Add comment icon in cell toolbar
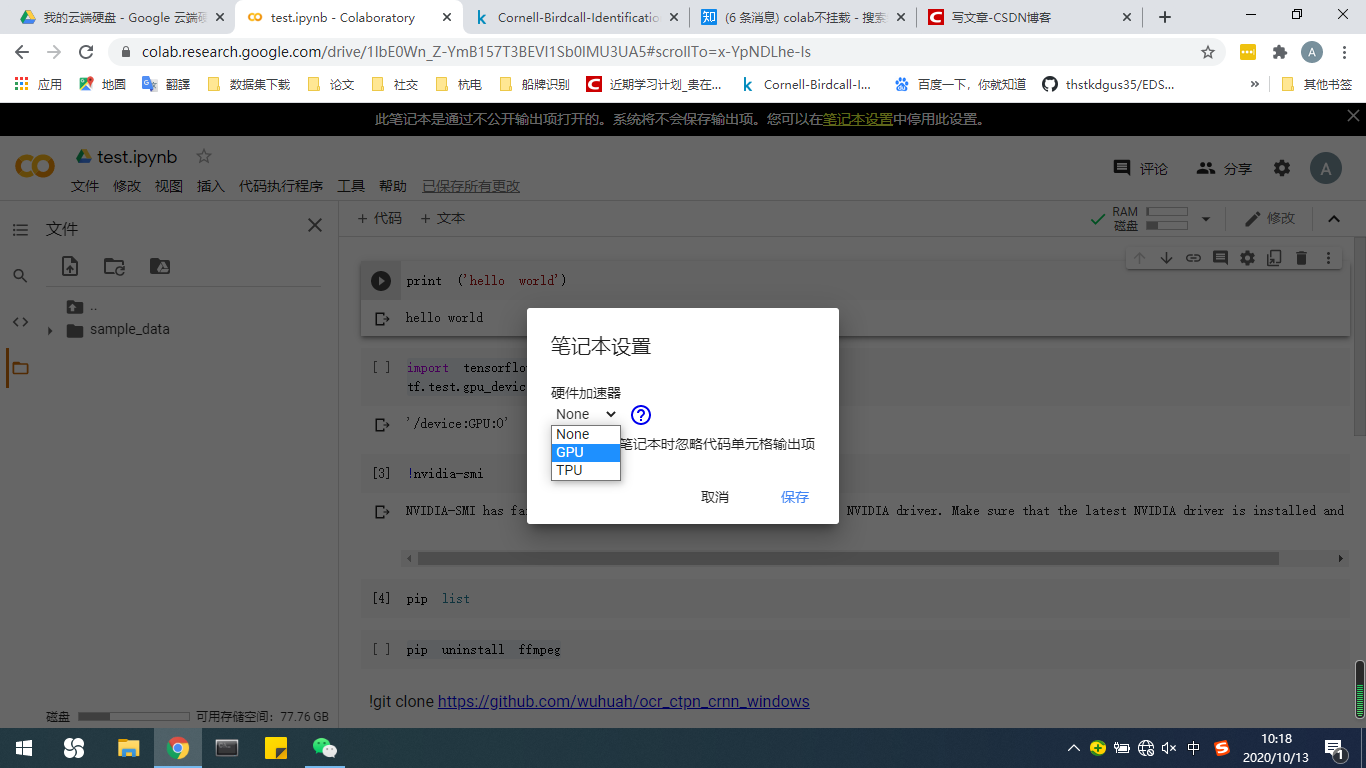1366x768 pixels. [1220, 258]
